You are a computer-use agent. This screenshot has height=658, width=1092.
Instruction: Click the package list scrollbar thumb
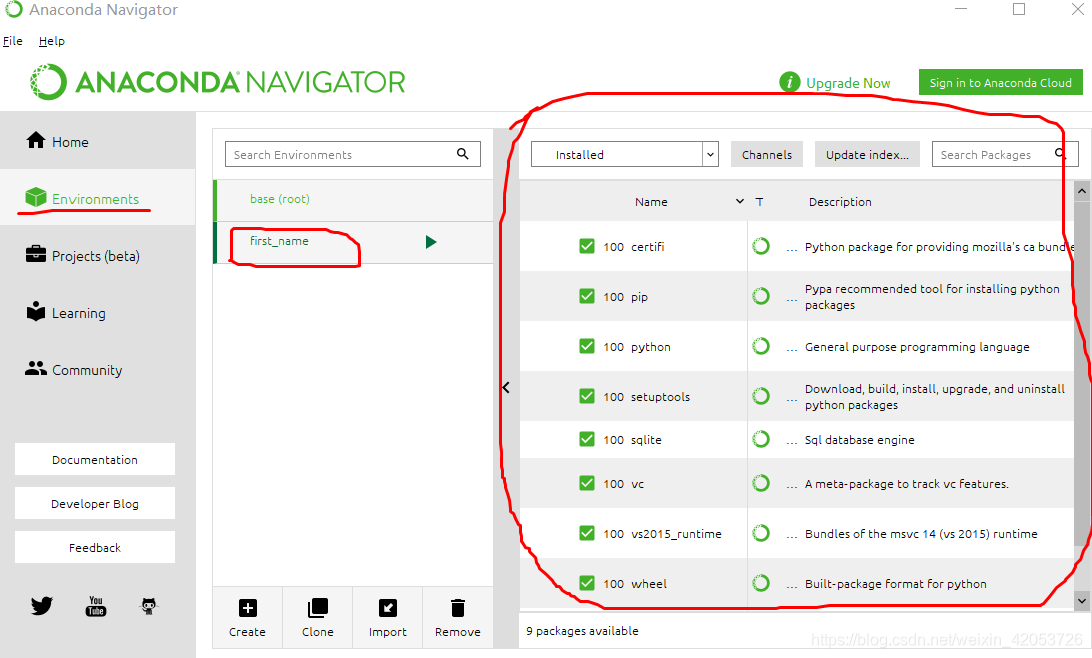pyautogui.click(x=1082, y=375)
